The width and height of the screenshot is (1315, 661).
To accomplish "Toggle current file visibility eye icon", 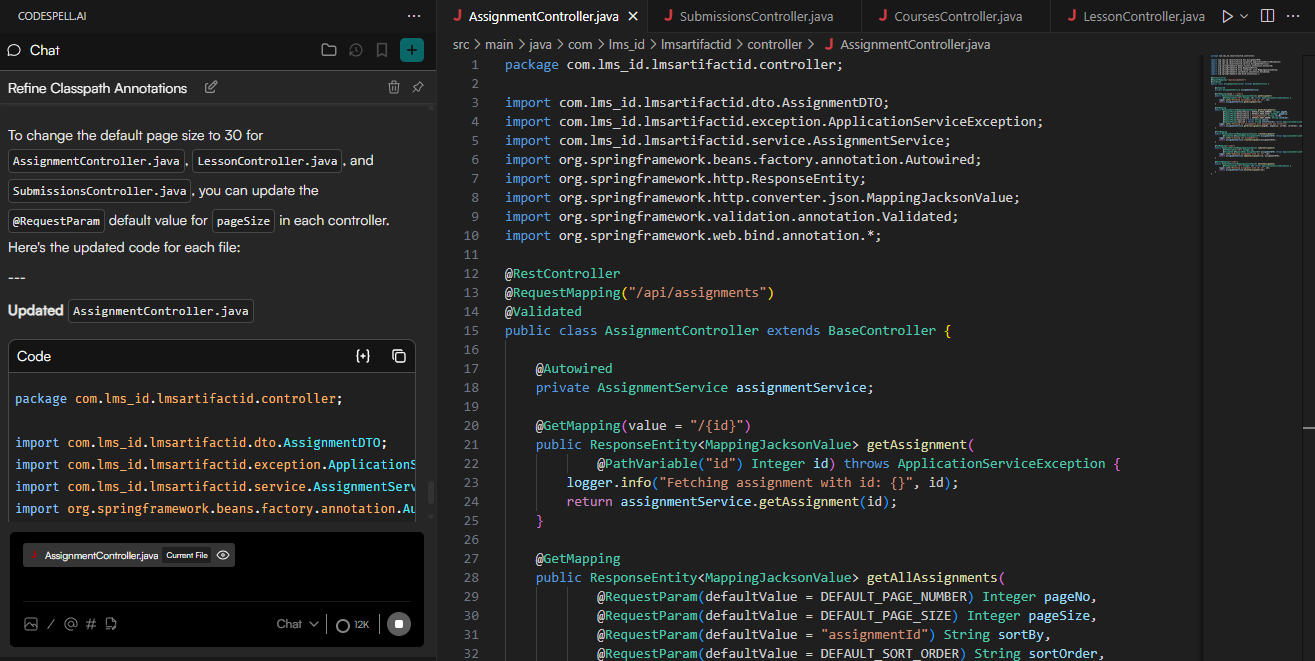I will coord(223,555).
